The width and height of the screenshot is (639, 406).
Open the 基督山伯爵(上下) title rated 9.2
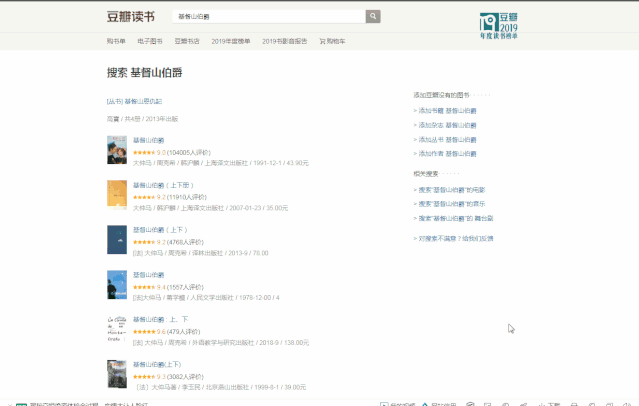(x=160, y=230)
